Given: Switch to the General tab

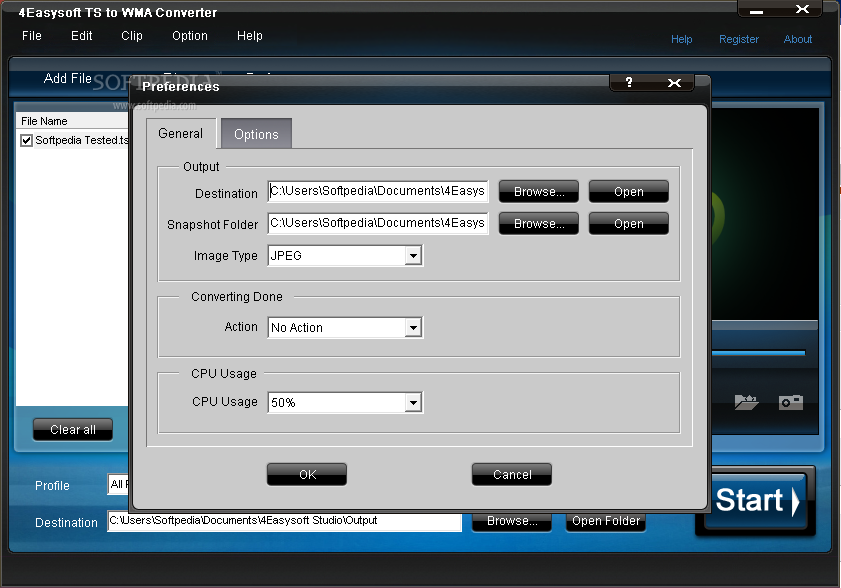Looking at the screenshot, I should click(181, 134).
